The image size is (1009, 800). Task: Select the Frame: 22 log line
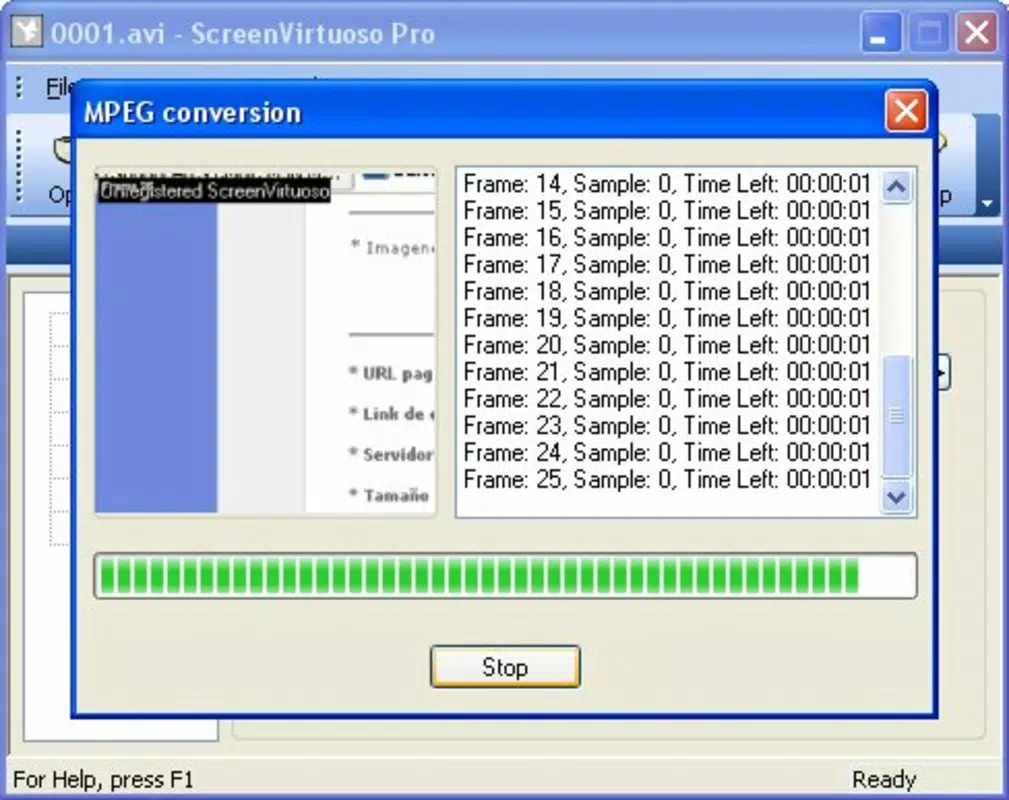667,398
